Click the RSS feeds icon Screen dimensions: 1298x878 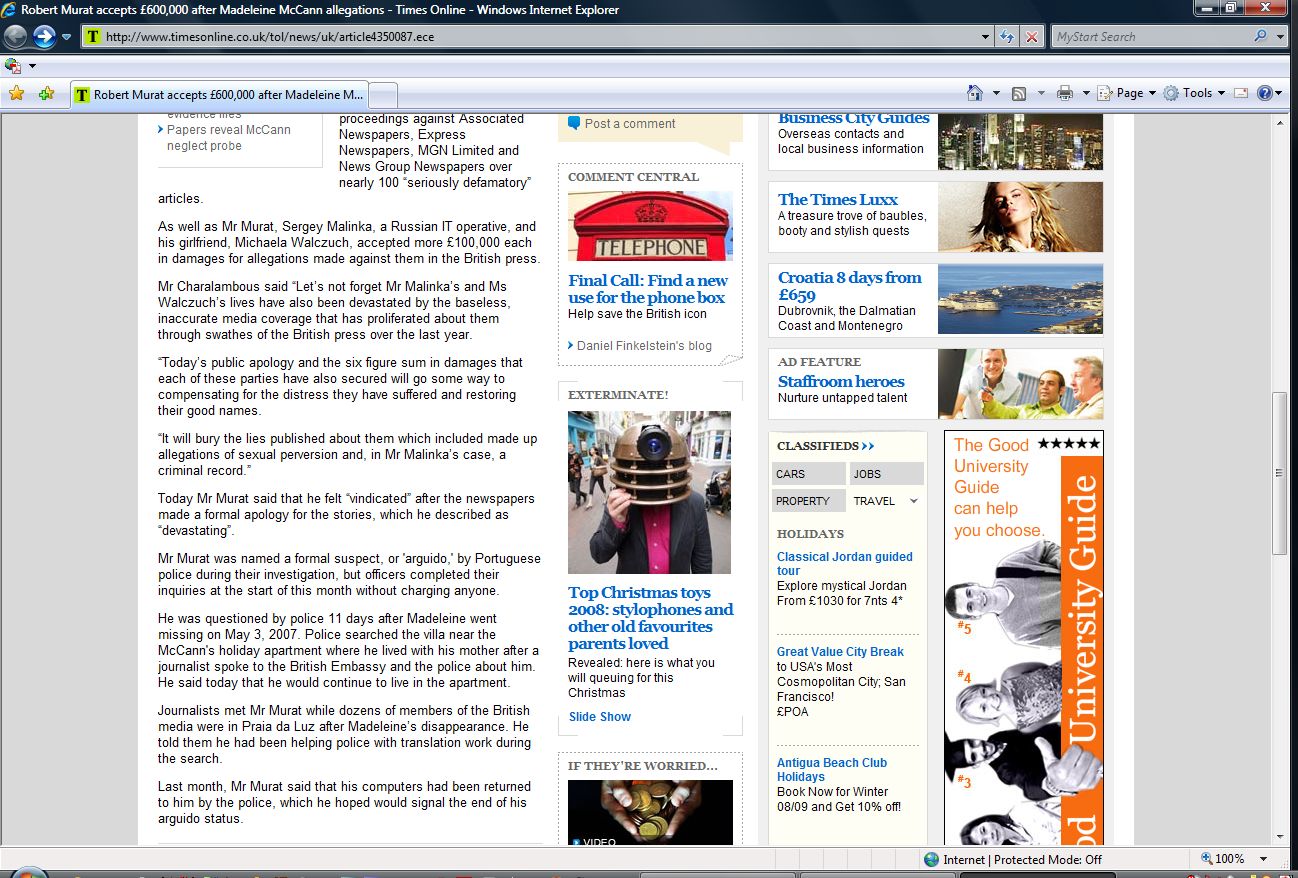tap(1019, 93)
